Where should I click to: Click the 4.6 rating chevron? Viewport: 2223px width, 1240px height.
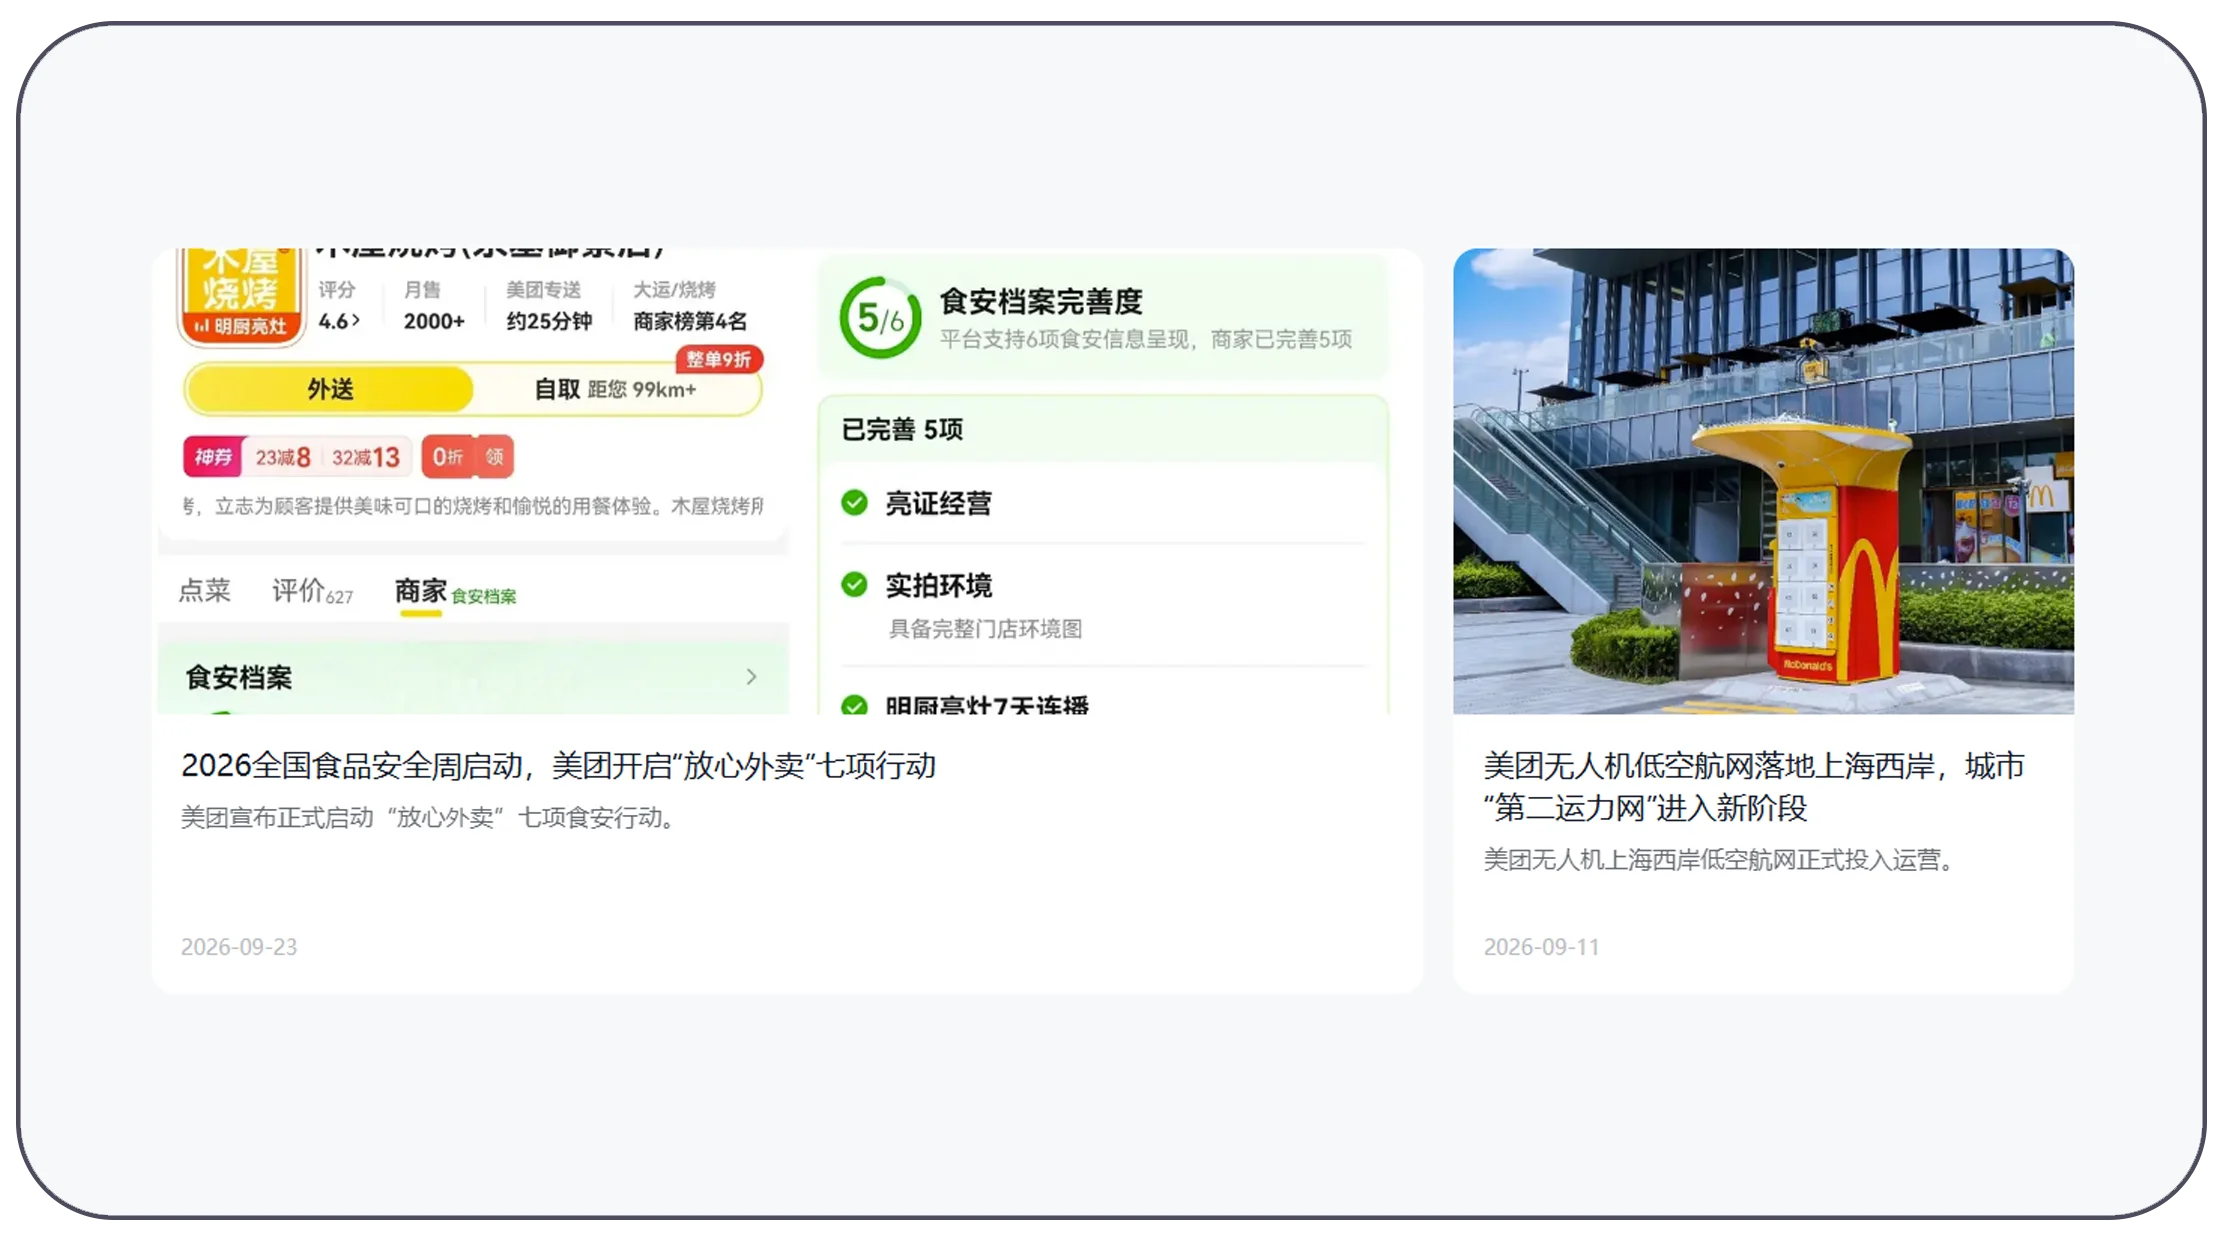click(x=356, y=321)
